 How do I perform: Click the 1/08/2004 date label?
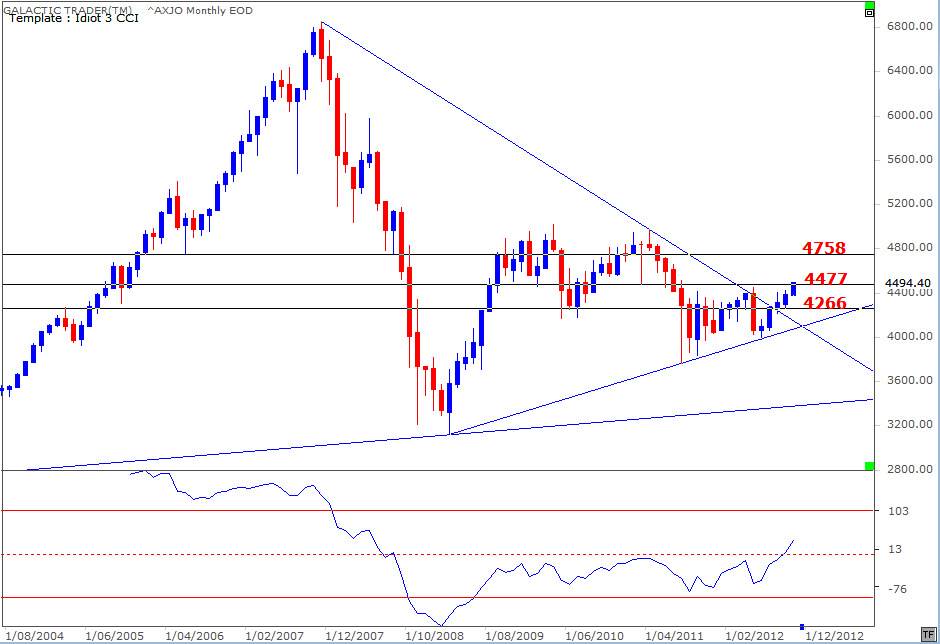(34, 636)
